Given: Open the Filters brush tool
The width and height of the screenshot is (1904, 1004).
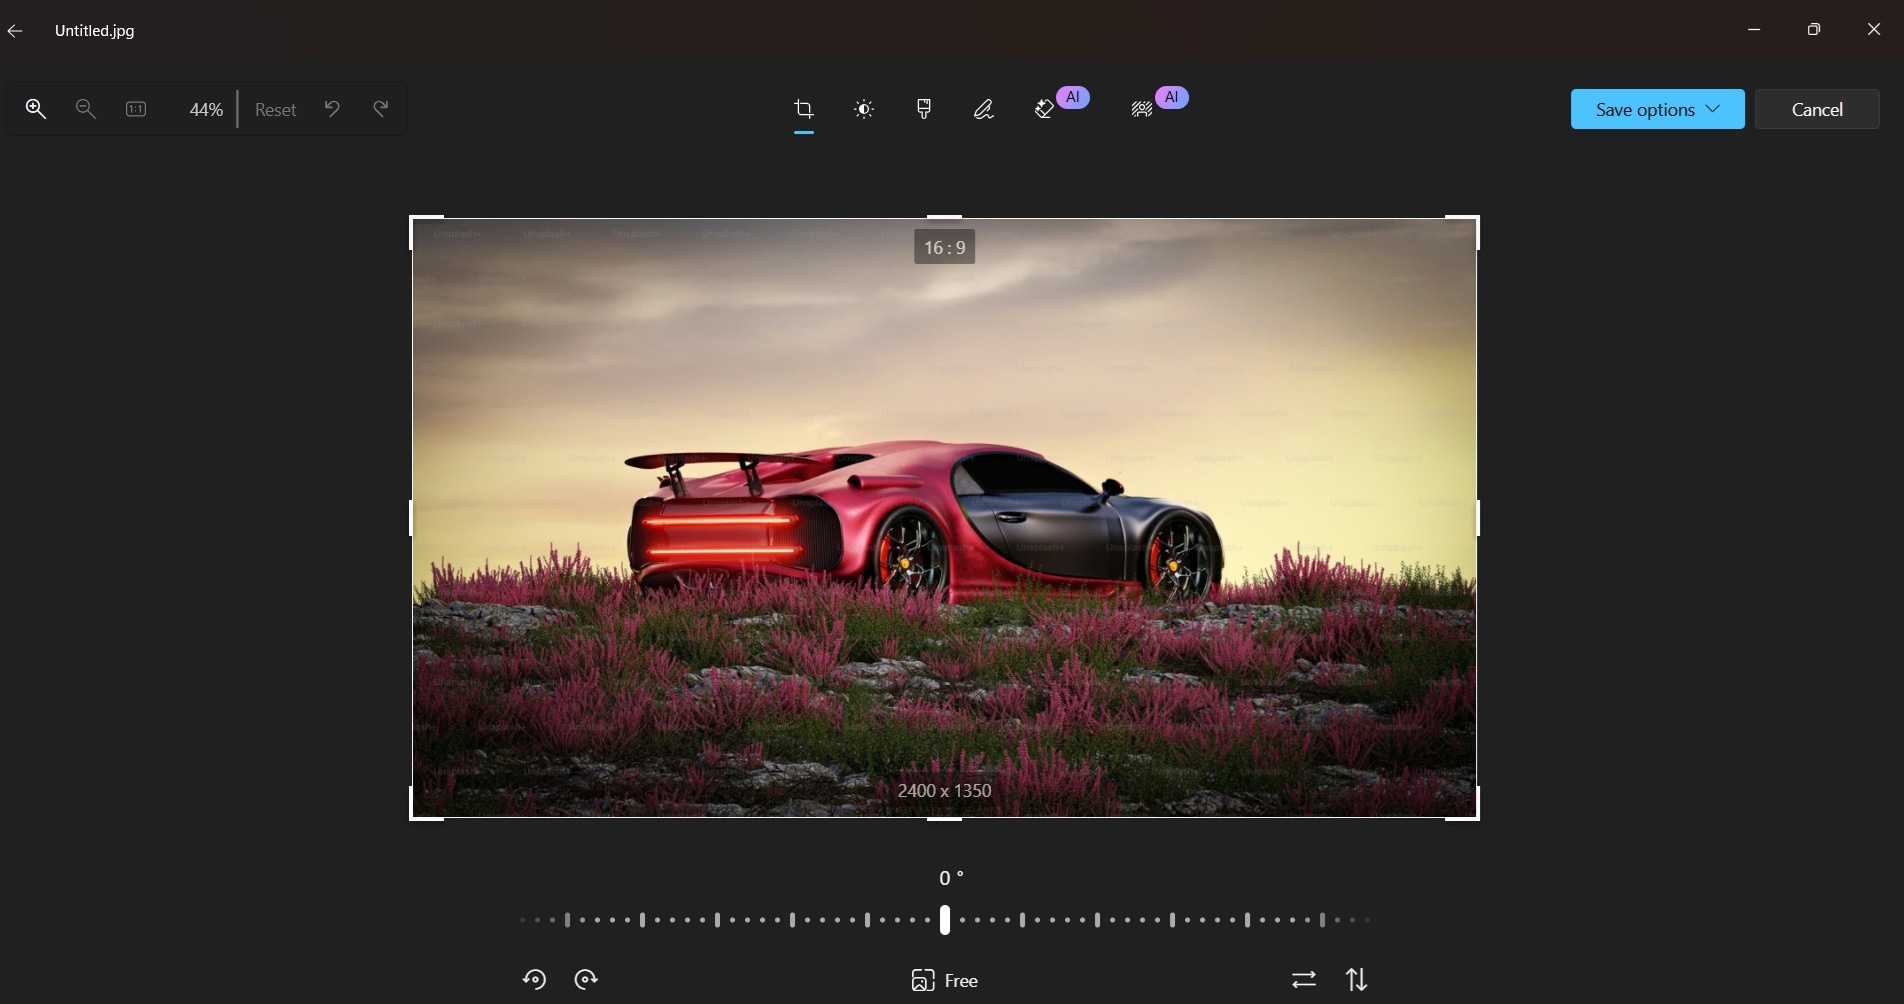Looking at the screenshot, I should (922, 109).
